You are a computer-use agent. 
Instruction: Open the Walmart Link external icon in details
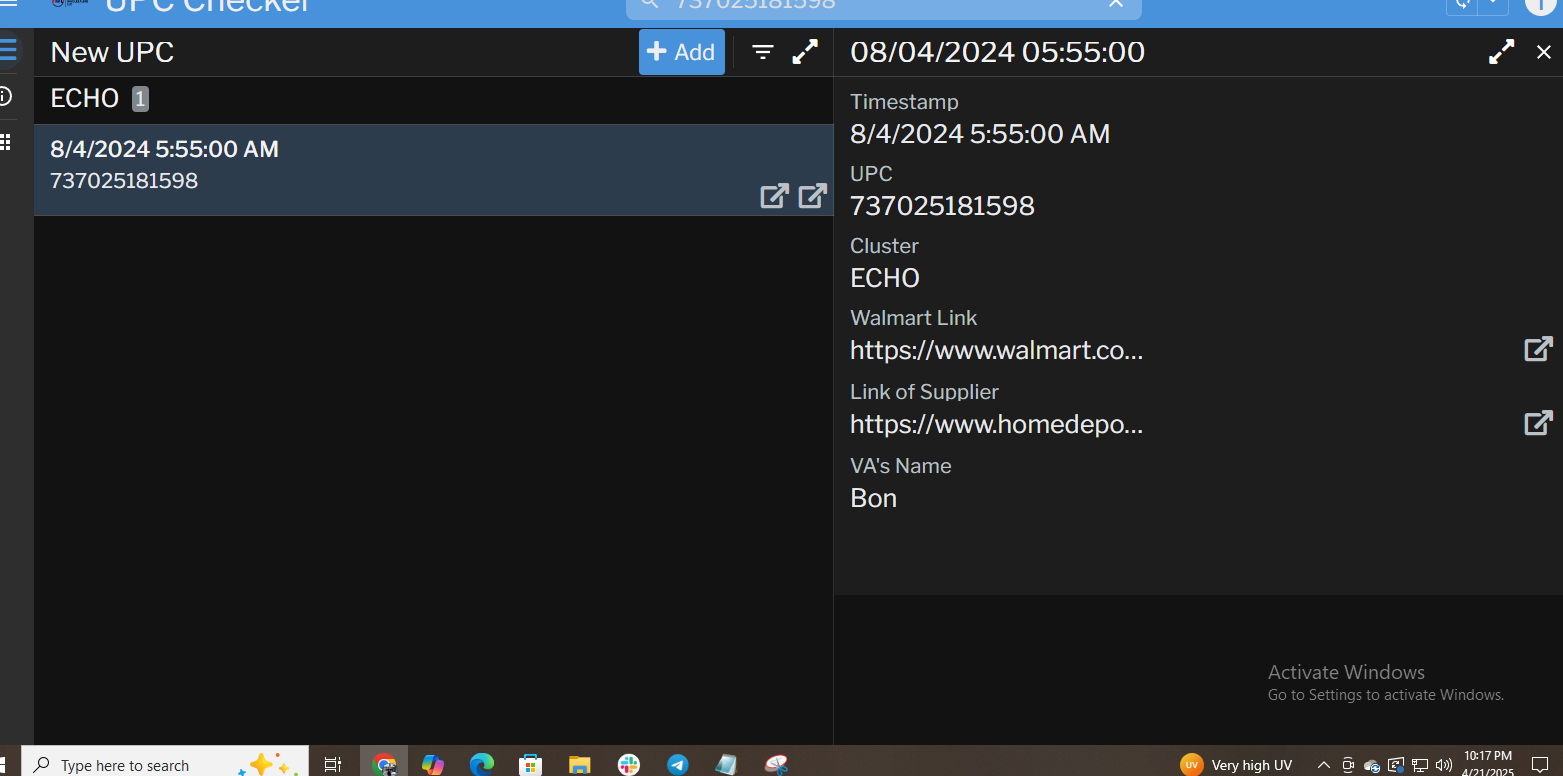click(1537, 349)
